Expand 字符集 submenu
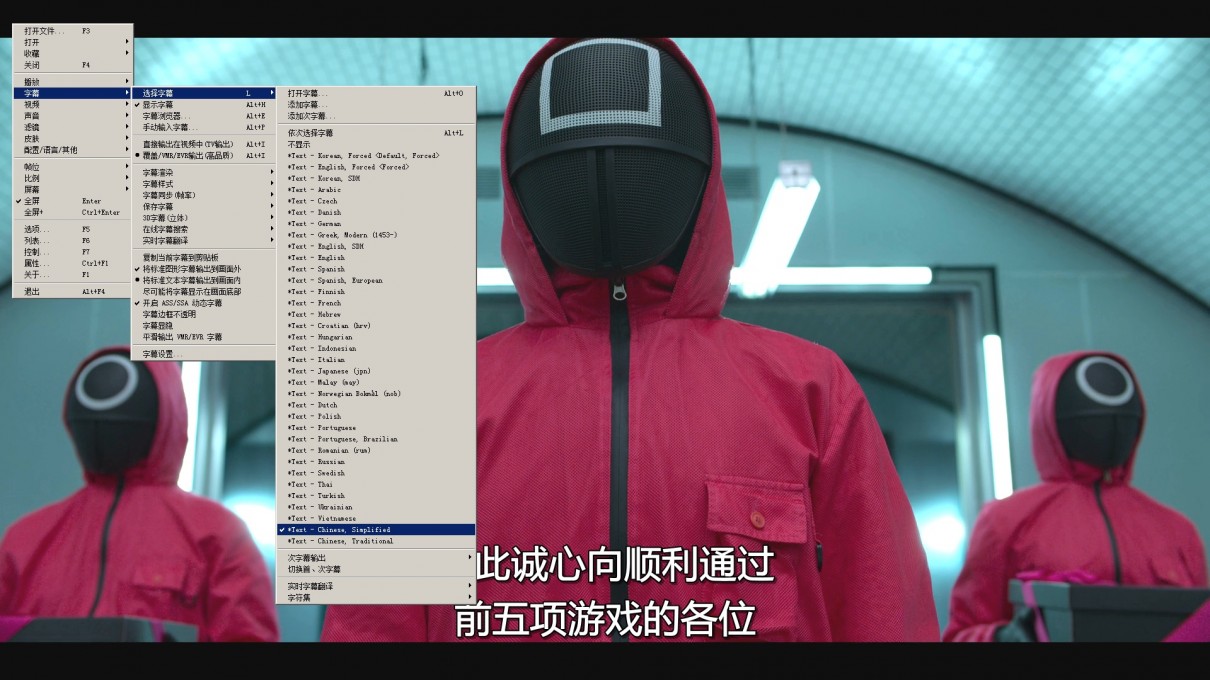This screenshot has height=680, width=1210. pos(376,597)
